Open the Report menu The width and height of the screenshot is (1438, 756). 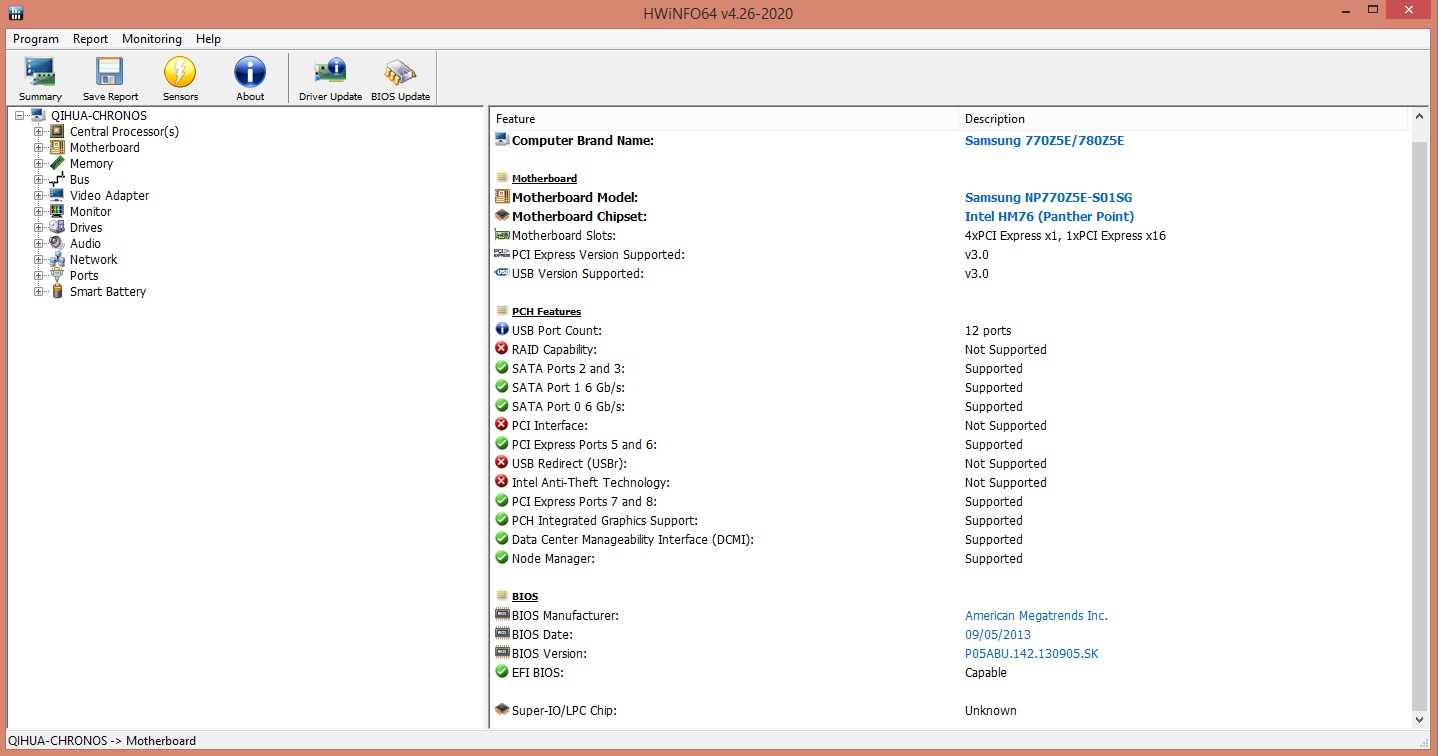click(x=90, y=39)
